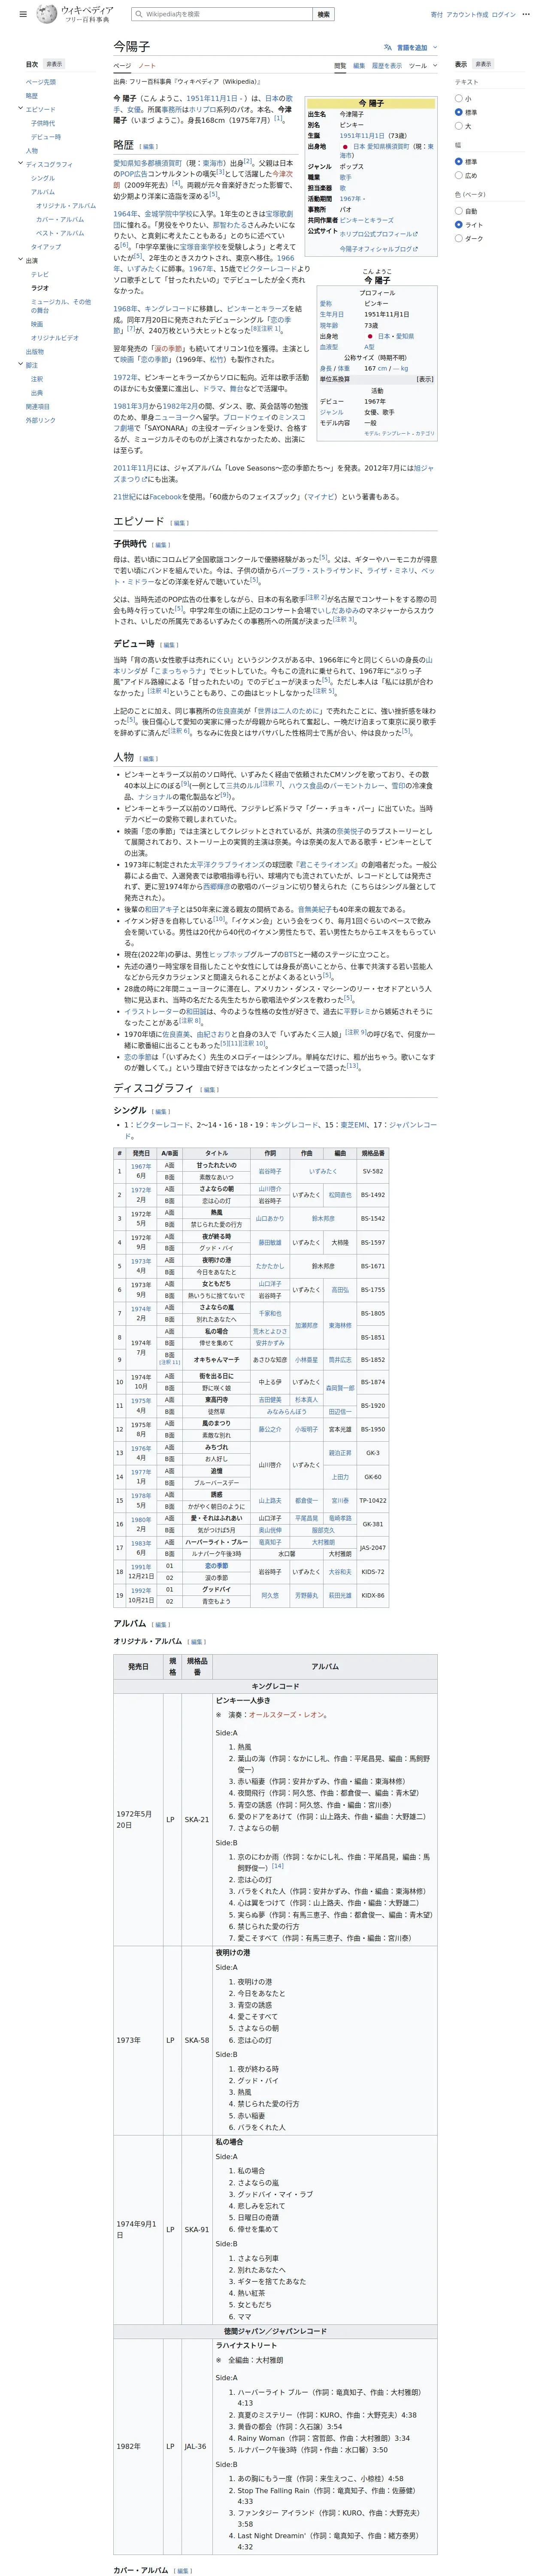Screen dimensions: 551x2576
Task: Open the 愛知県知多郡横須賀町 link in 略歴
Action: click(147, 163)
